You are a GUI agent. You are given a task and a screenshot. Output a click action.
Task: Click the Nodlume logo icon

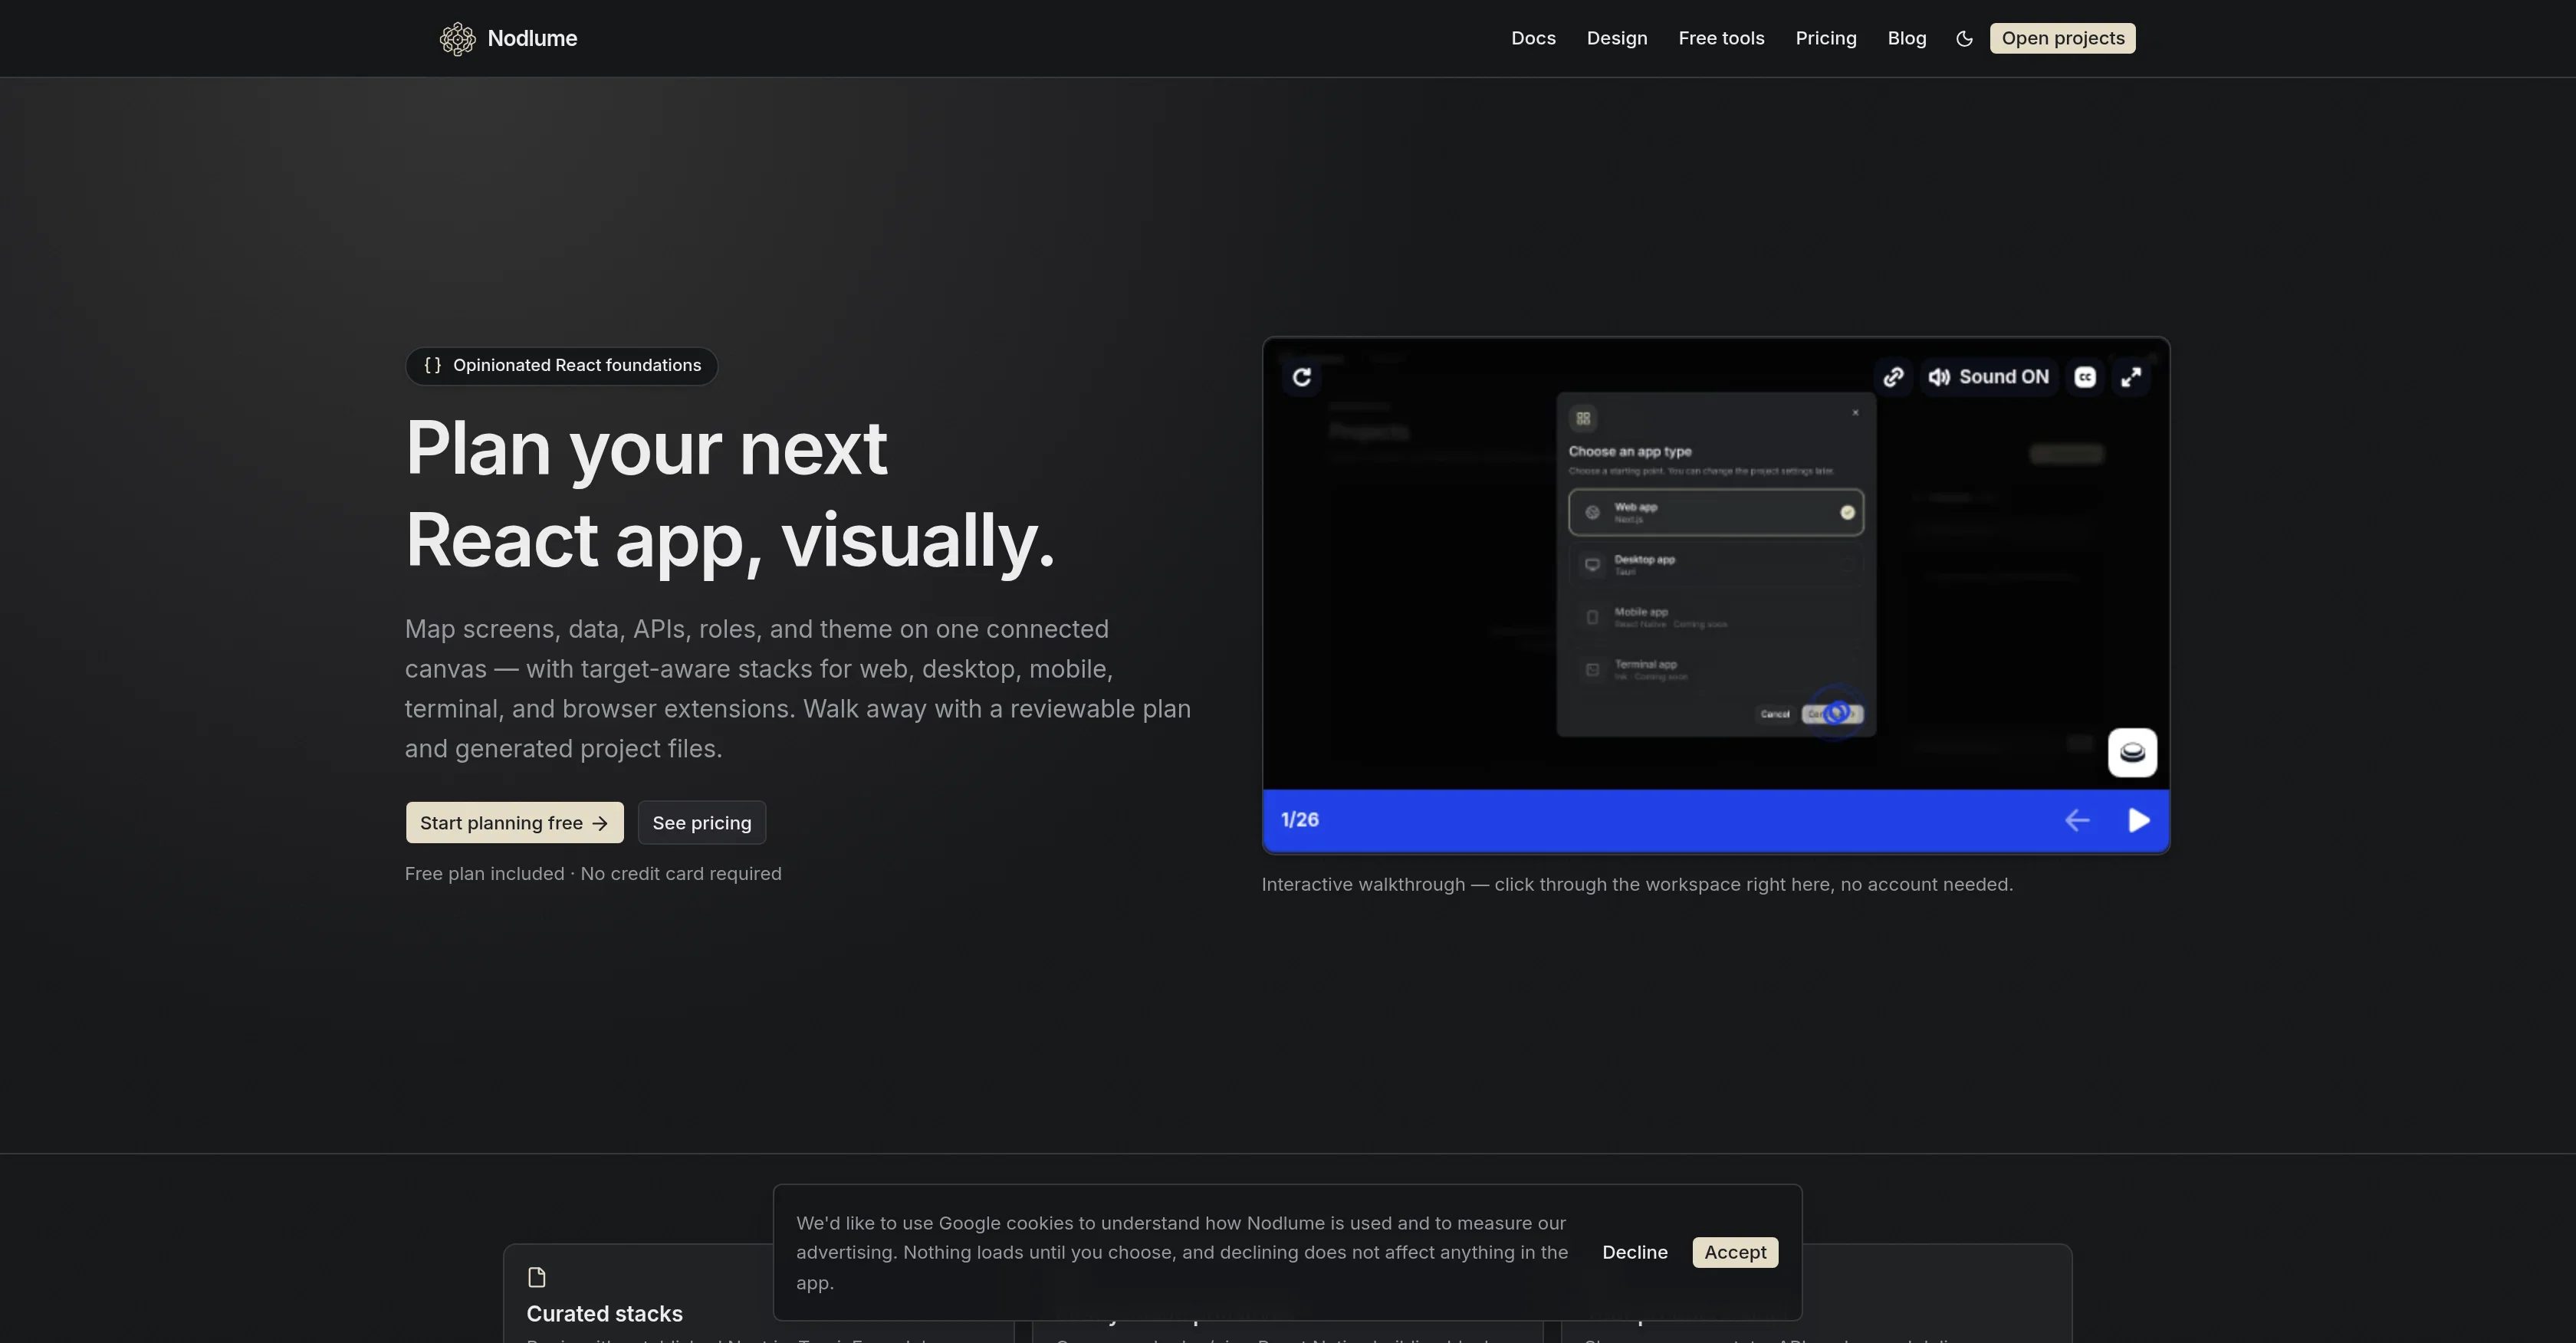pyautogui.click(x=458, y=38)
